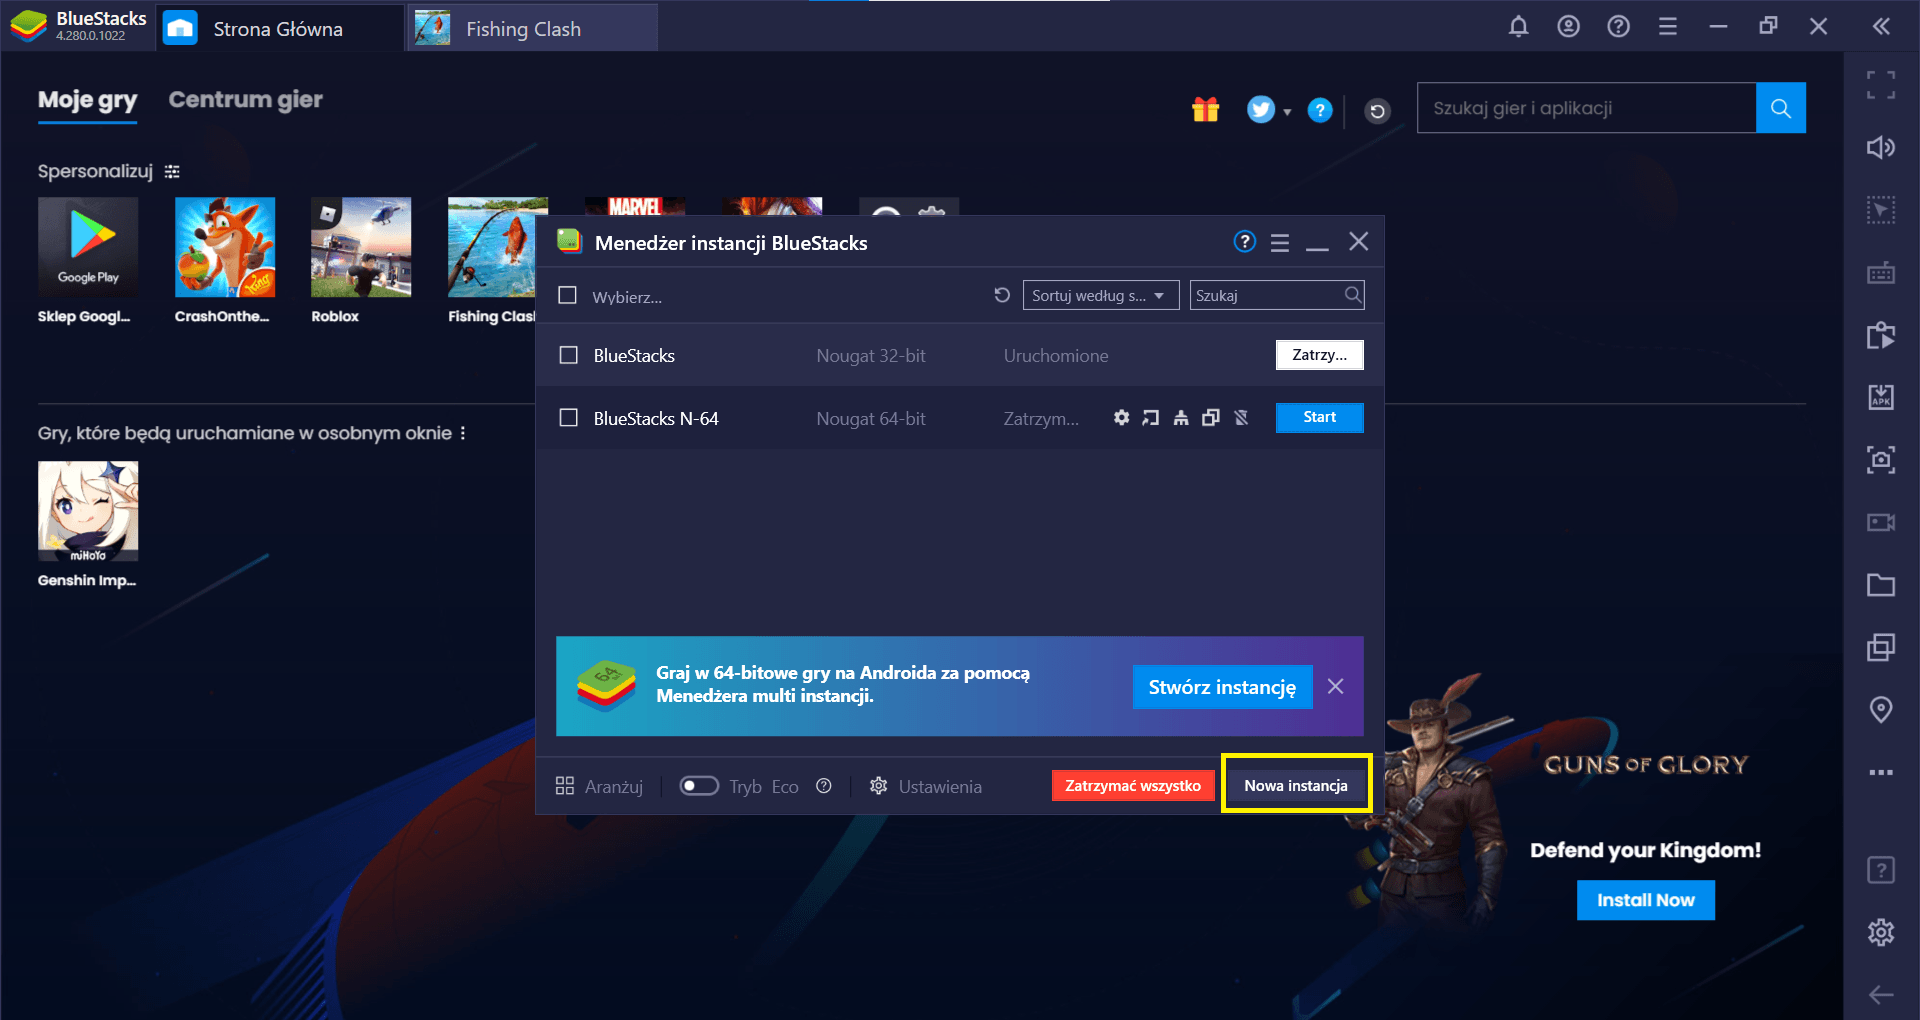
Task: Open settings for BlueStacks N-64 instance
Action: pyautogui.click(x=1121, y=418)
